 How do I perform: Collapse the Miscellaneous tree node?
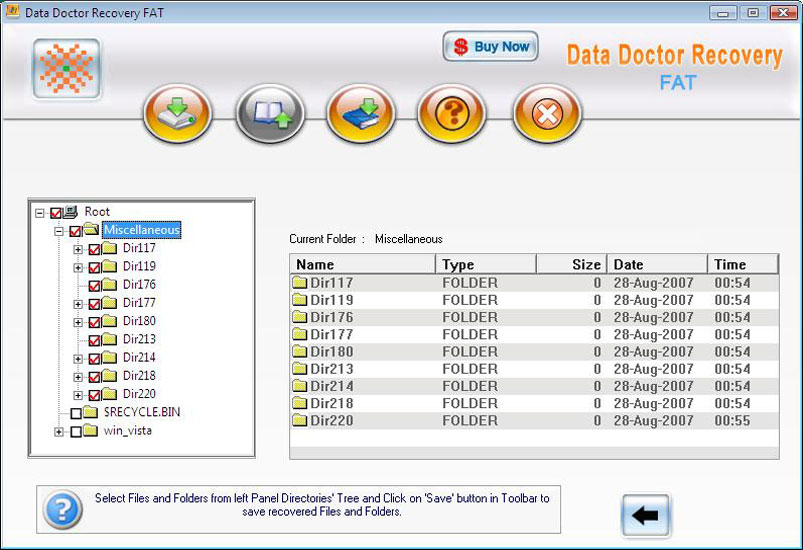pyautogui.click(x=59, y=231)
